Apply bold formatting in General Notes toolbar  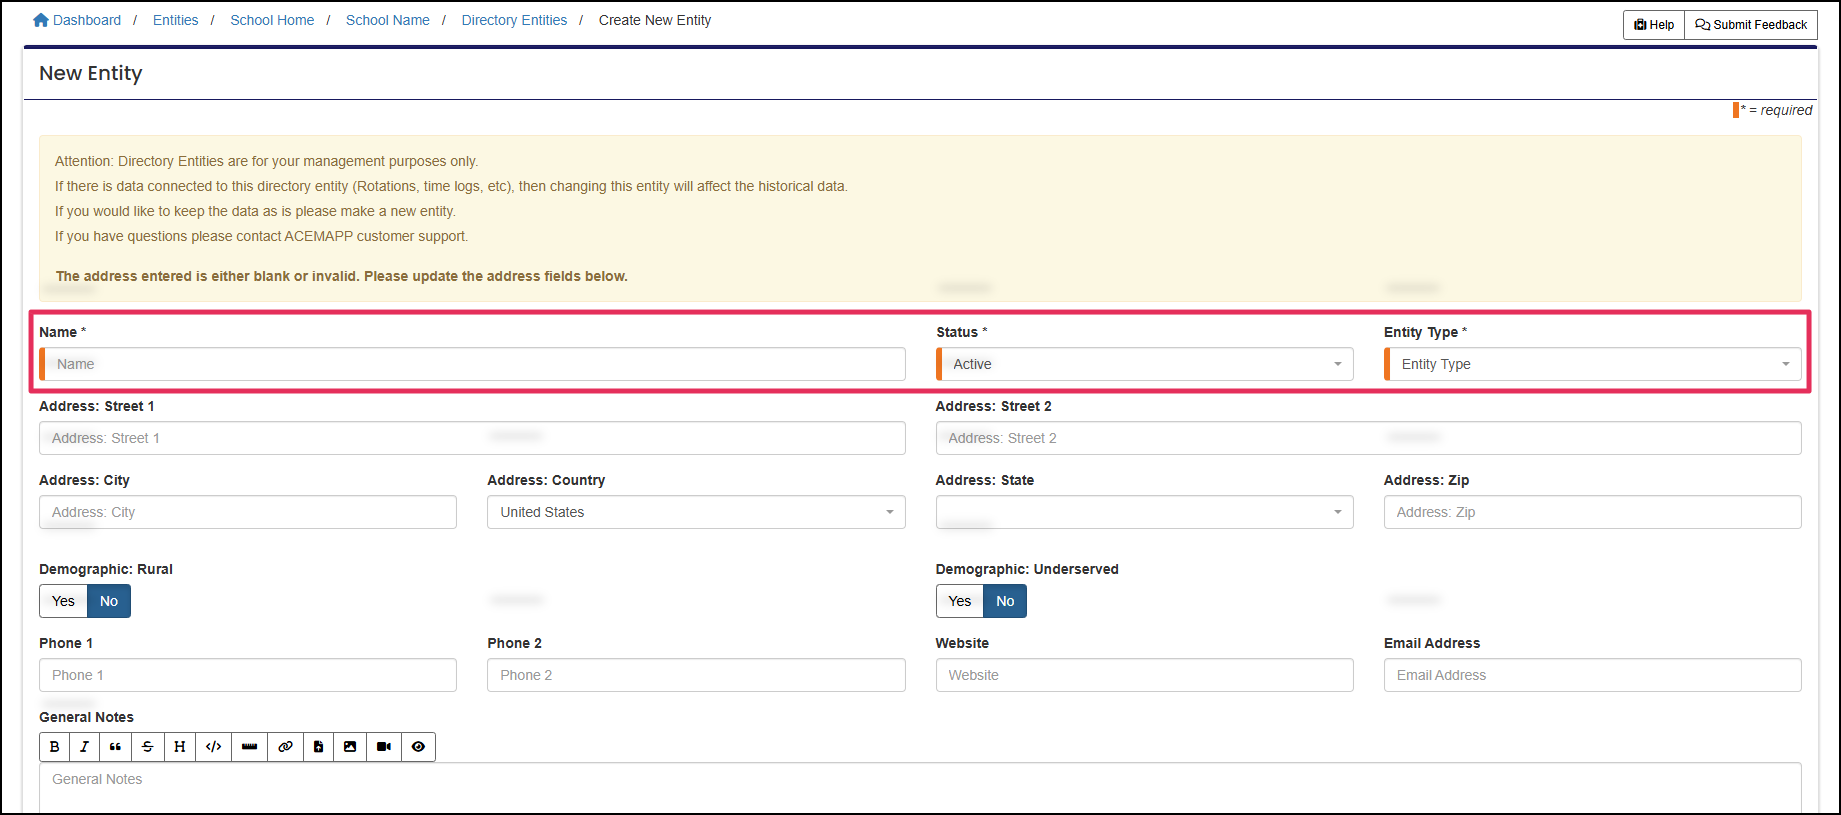(55, 747)
